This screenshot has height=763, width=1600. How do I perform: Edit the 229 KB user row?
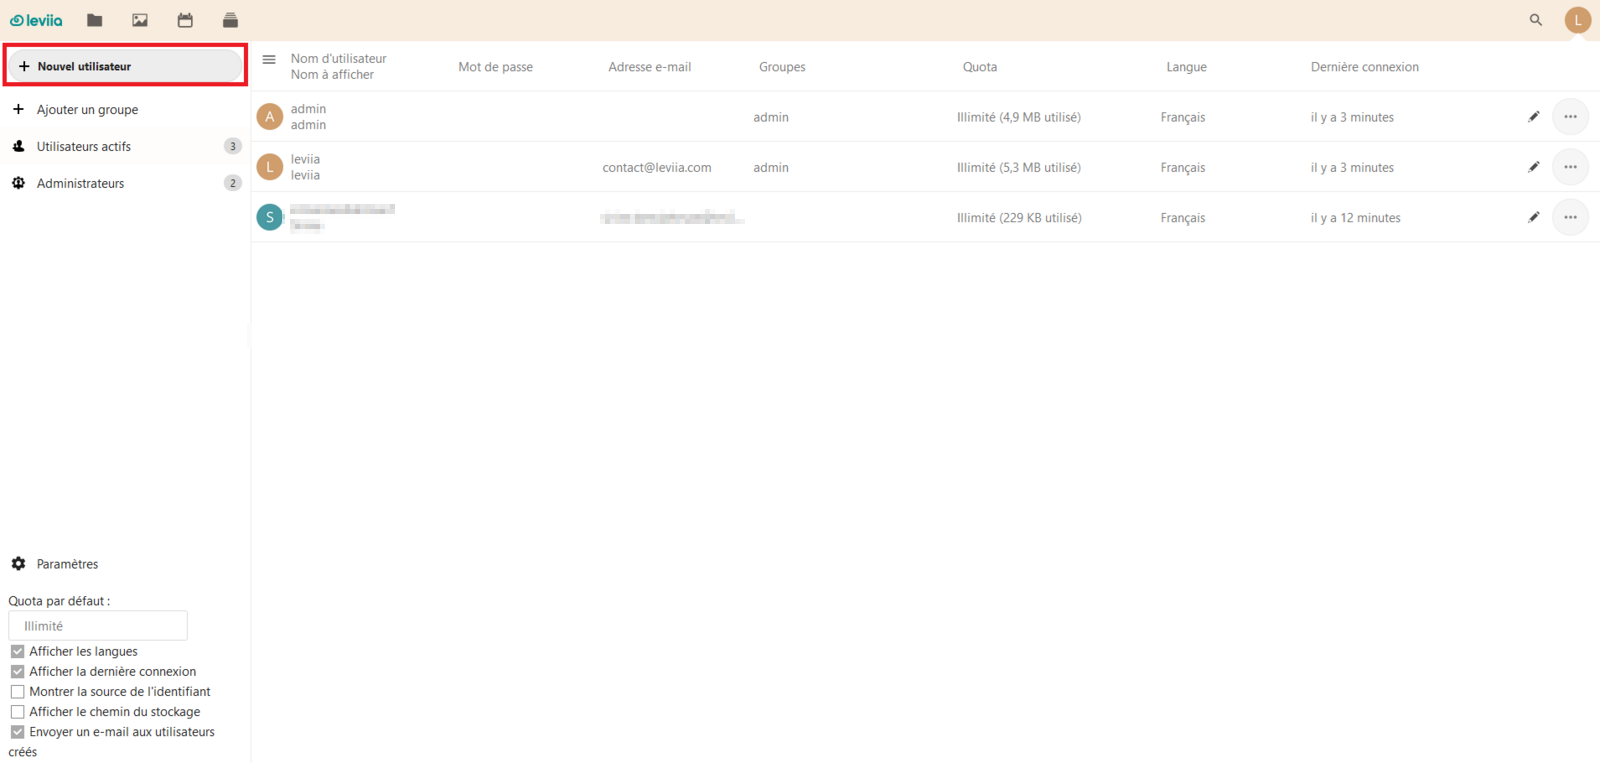tap(1534, 217)
